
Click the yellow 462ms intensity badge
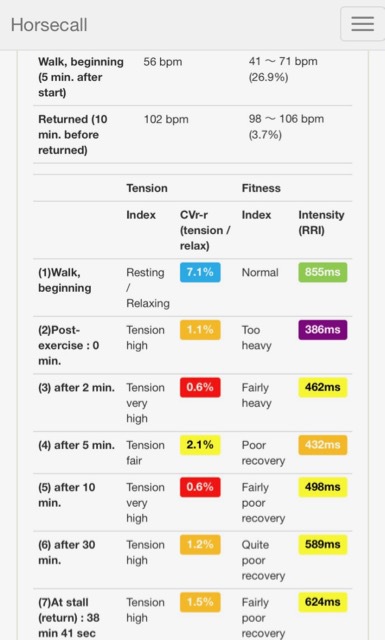point(323,387)
